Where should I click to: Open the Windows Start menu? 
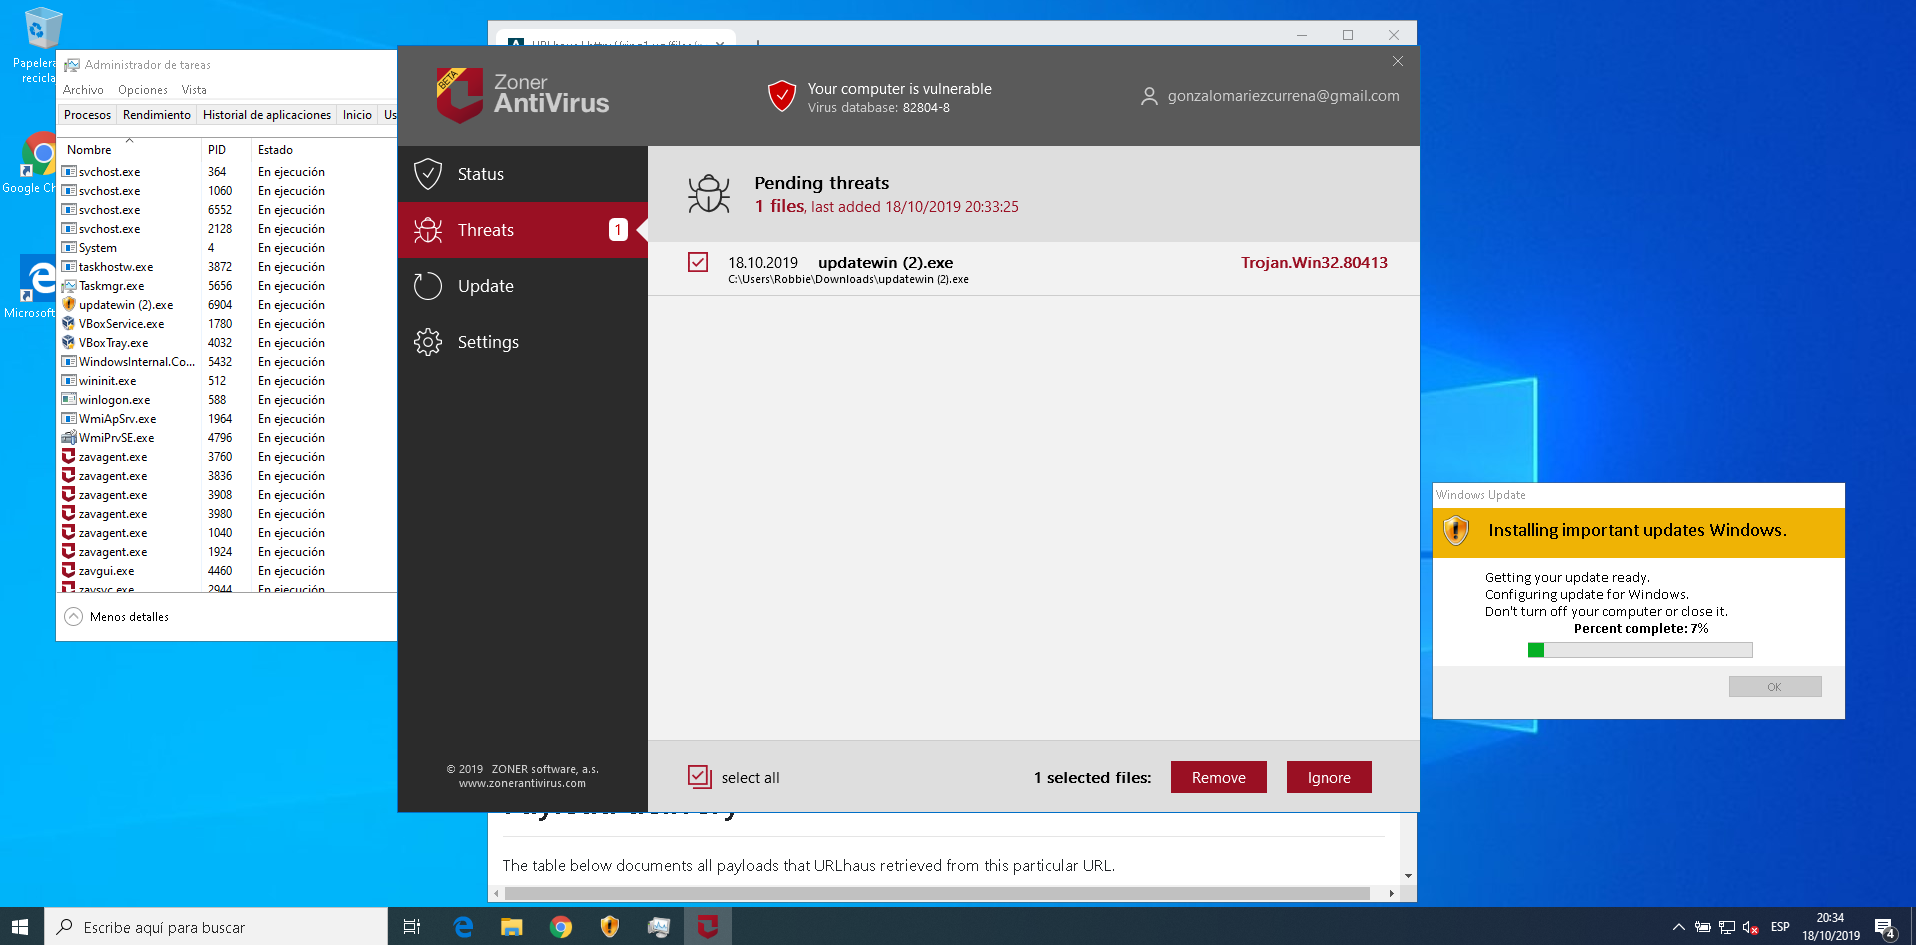21,927
